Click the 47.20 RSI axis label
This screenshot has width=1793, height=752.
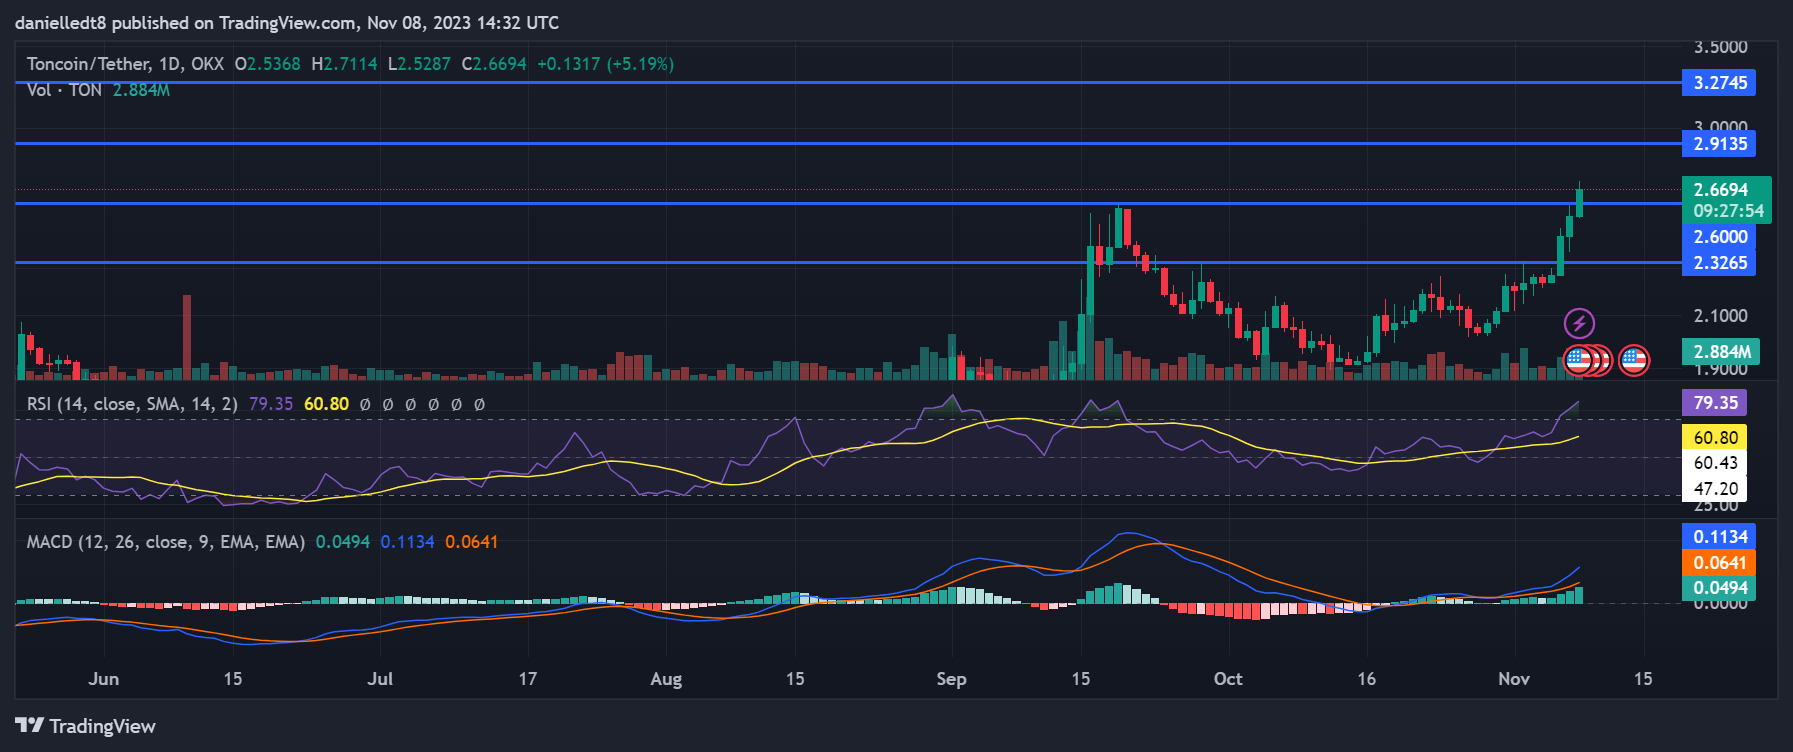click(1715, 489)
